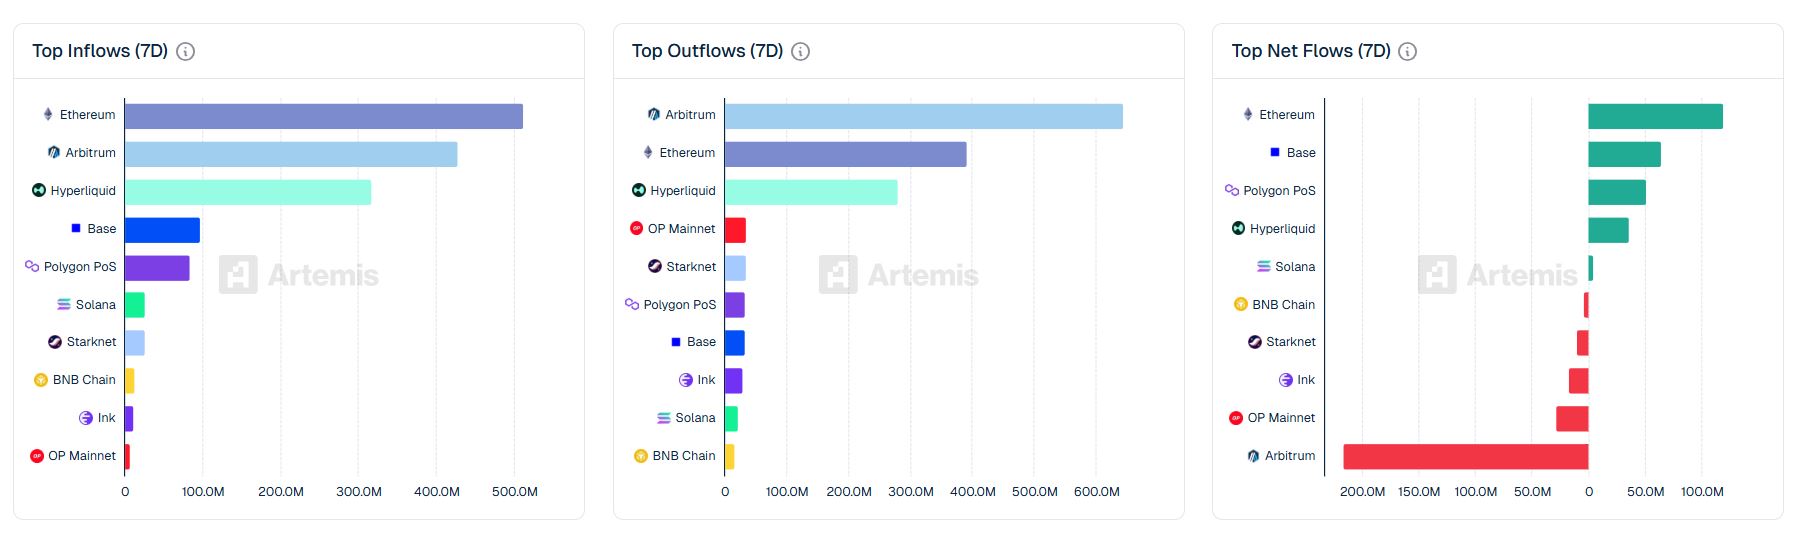
Task: Click the green Ethereum bar in Net Flows
Action: (1655, 116)
